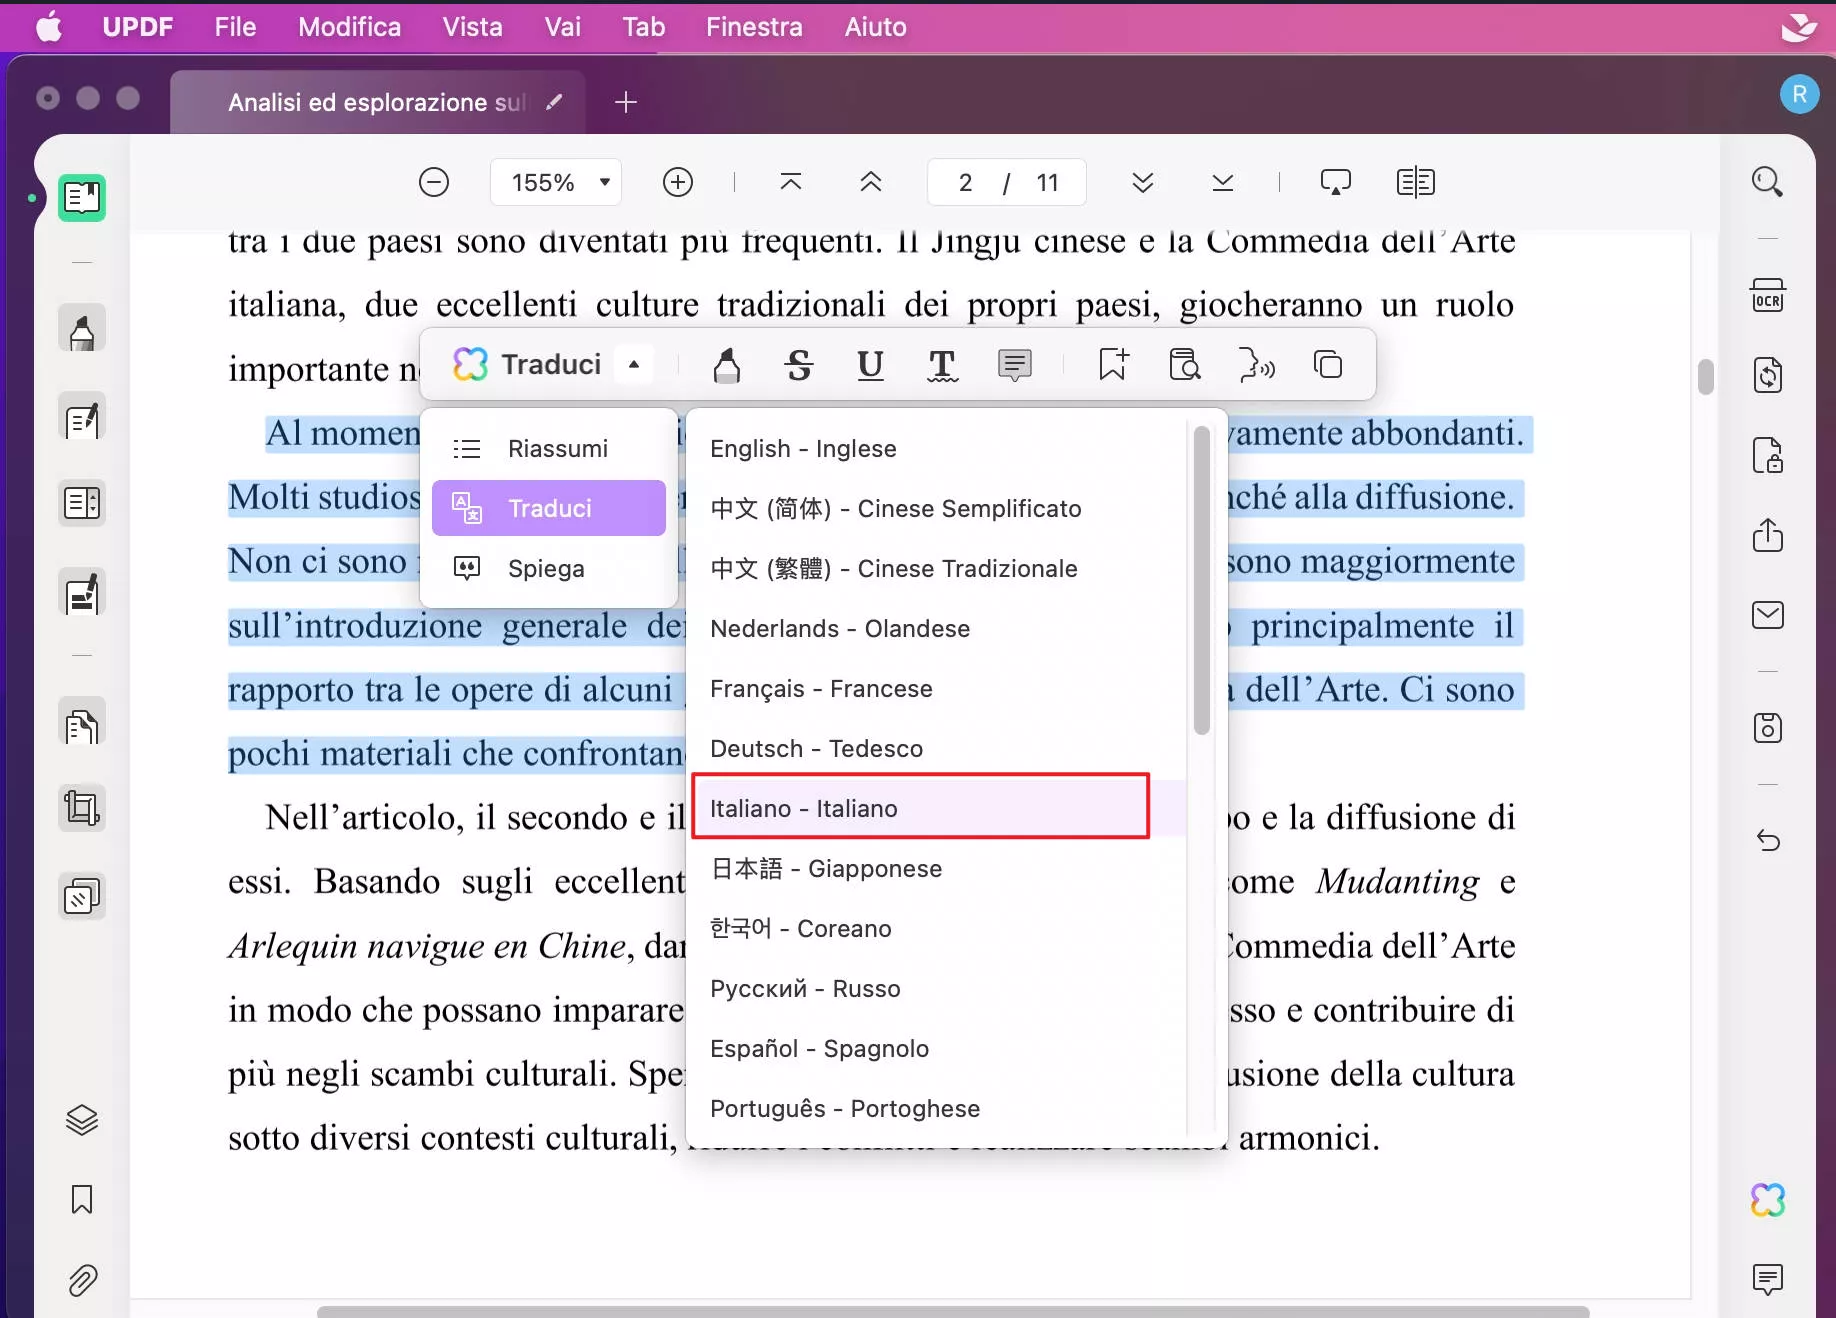Viewport: 1836px width, 1318px height.
Task: Select English - Inglese language
Action: coord(938,448)
